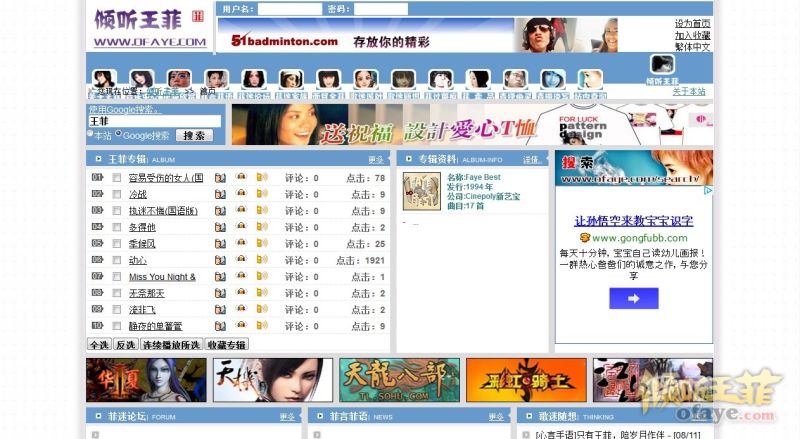800x439 pixels.
Task: Click headphone icon for Miss You Night &
Action: (x=241, y=277)
